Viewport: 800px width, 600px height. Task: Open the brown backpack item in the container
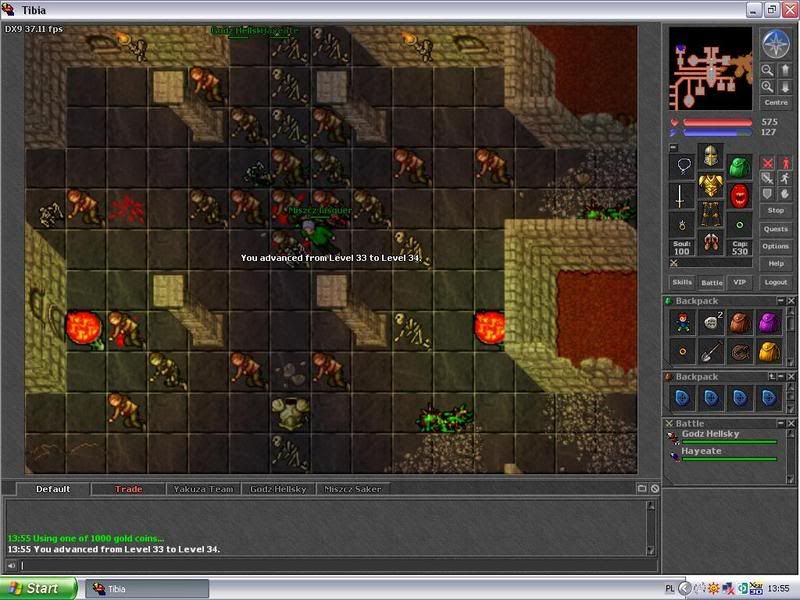pos(740,323)
